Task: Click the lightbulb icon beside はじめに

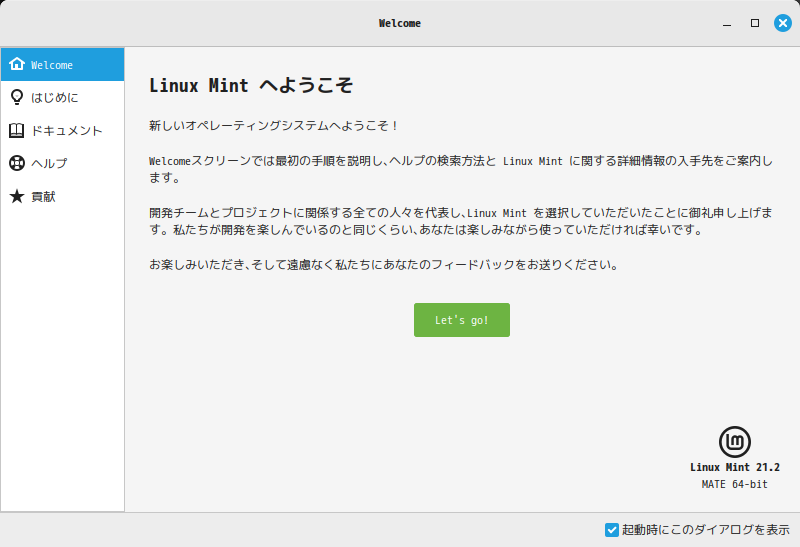Action: click(x=17, y=97)
